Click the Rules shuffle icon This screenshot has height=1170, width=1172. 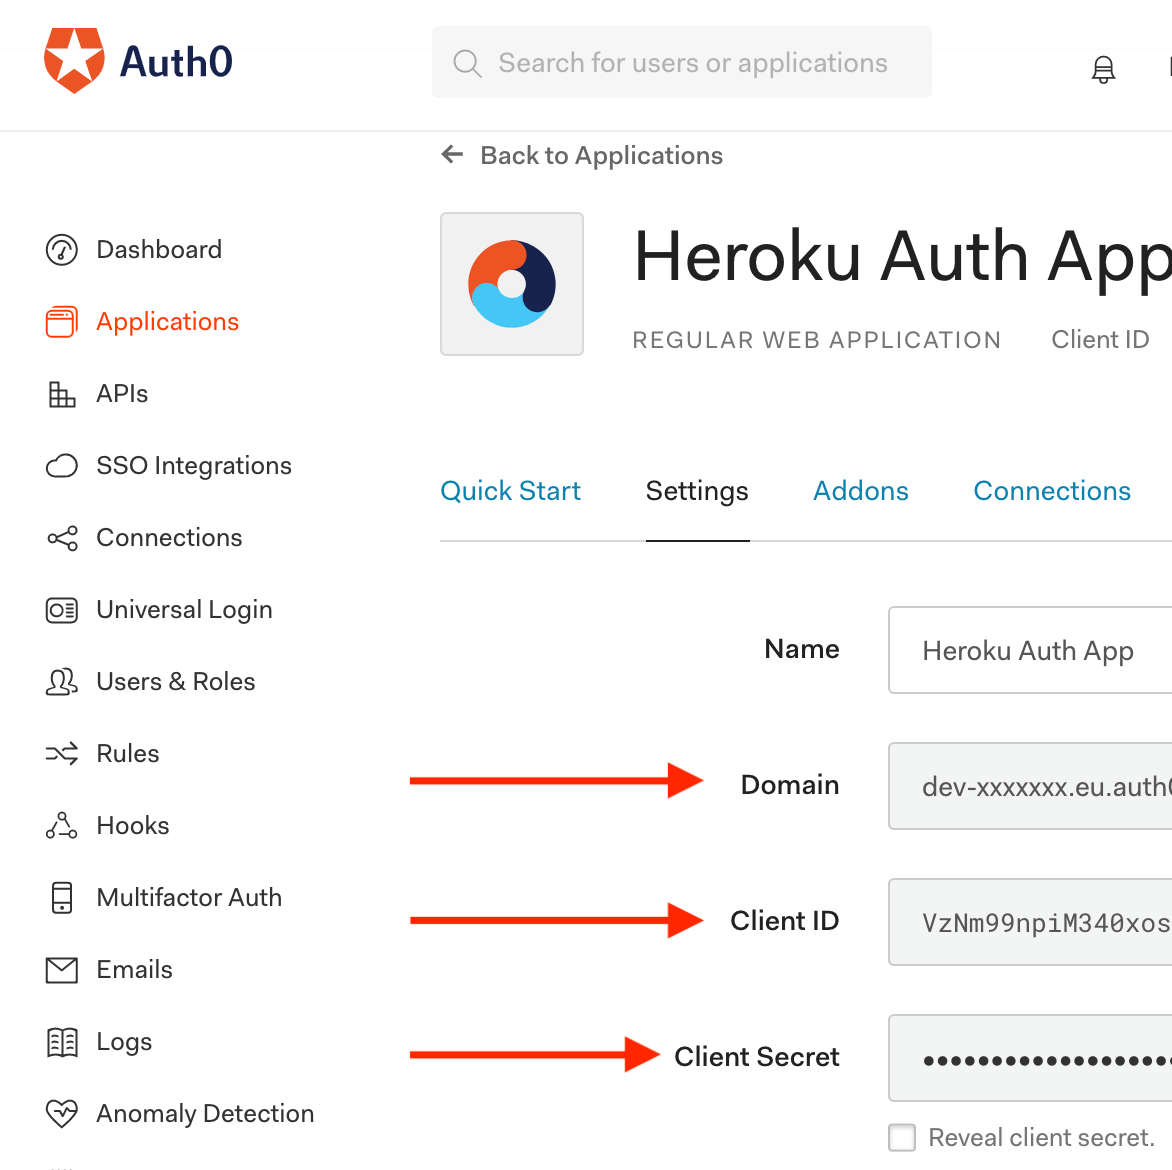(61, 754)
